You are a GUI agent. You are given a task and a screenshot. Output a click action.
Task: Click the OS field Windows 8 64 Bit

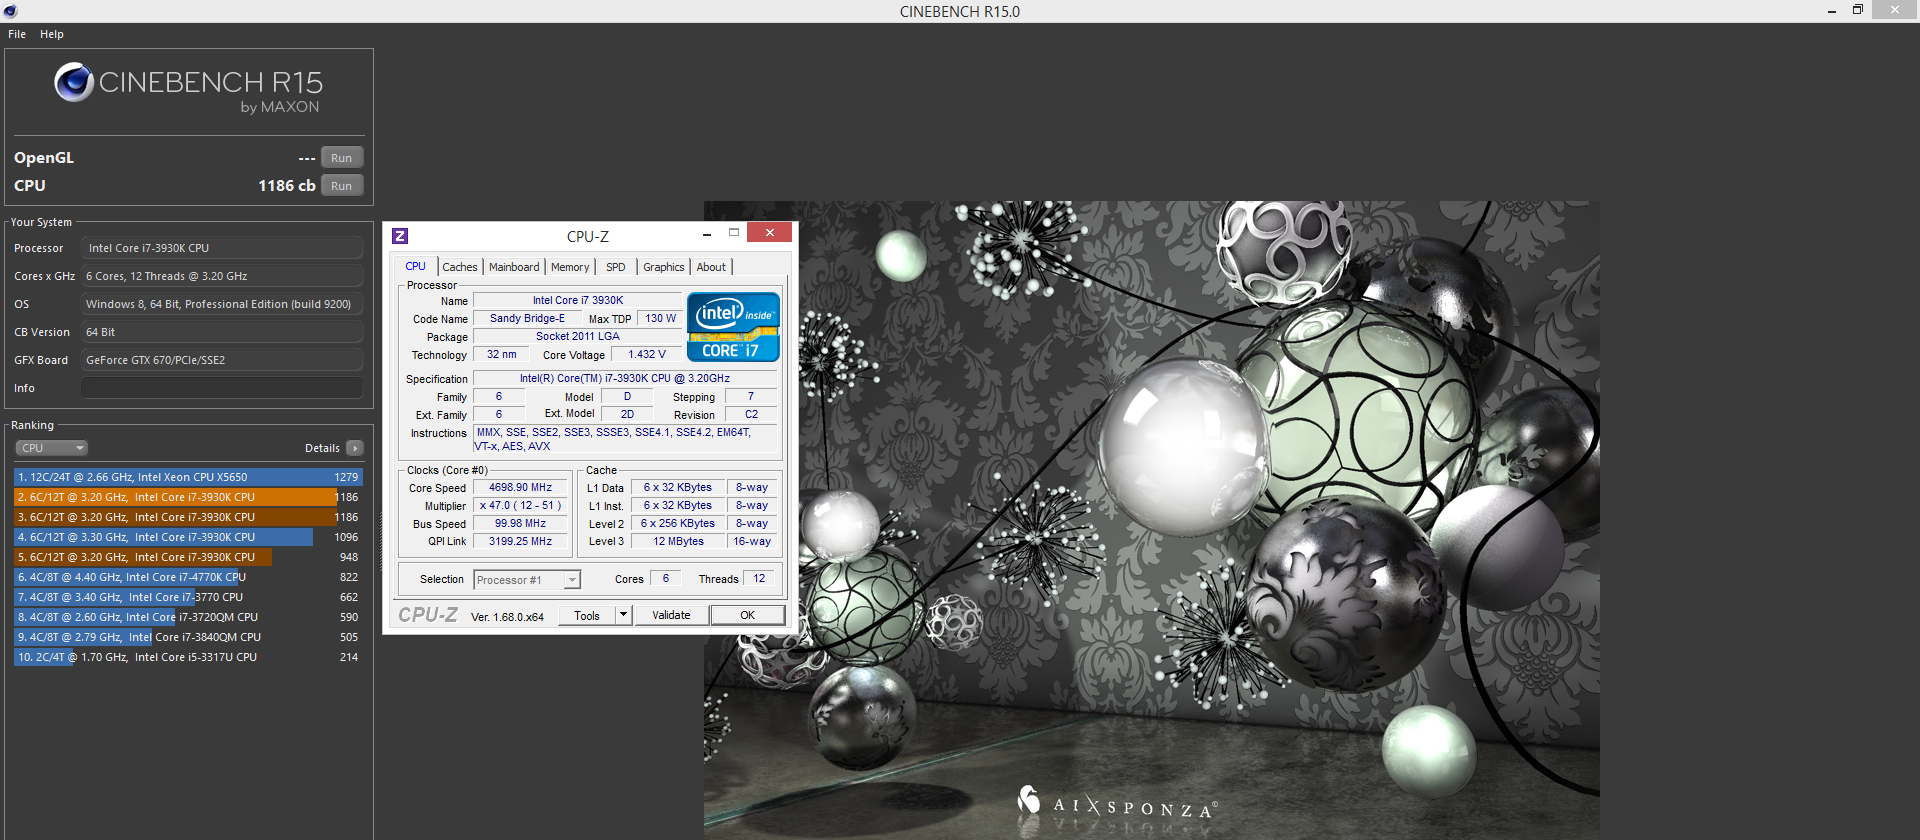tap(222, 304)
